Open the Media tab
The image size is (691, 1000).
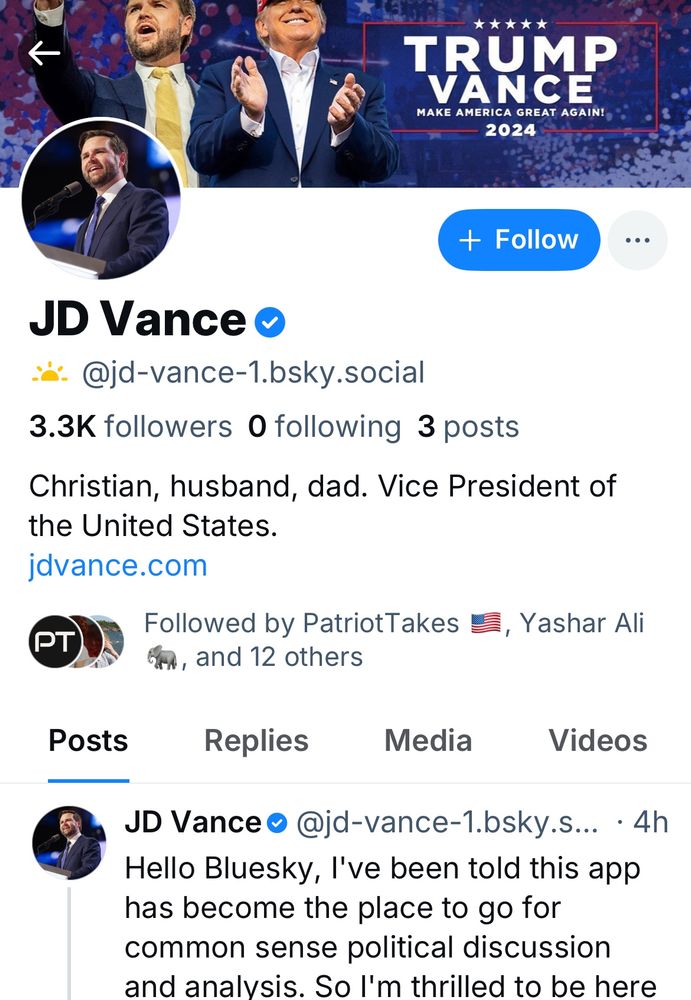point(428,740)
